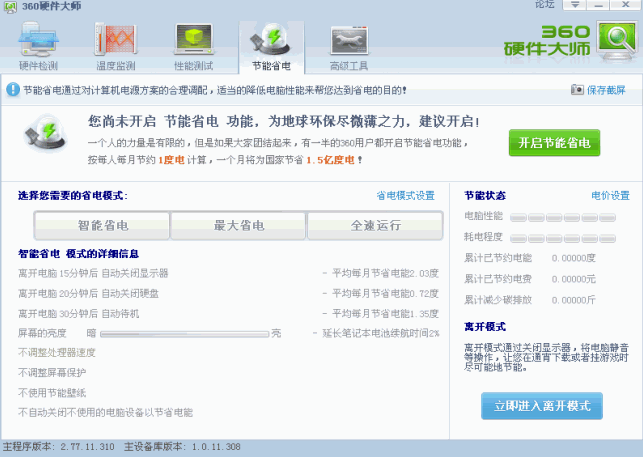Click the camera icon beside 保存截屏
This screenshot has height=457, width=643.
577,89
